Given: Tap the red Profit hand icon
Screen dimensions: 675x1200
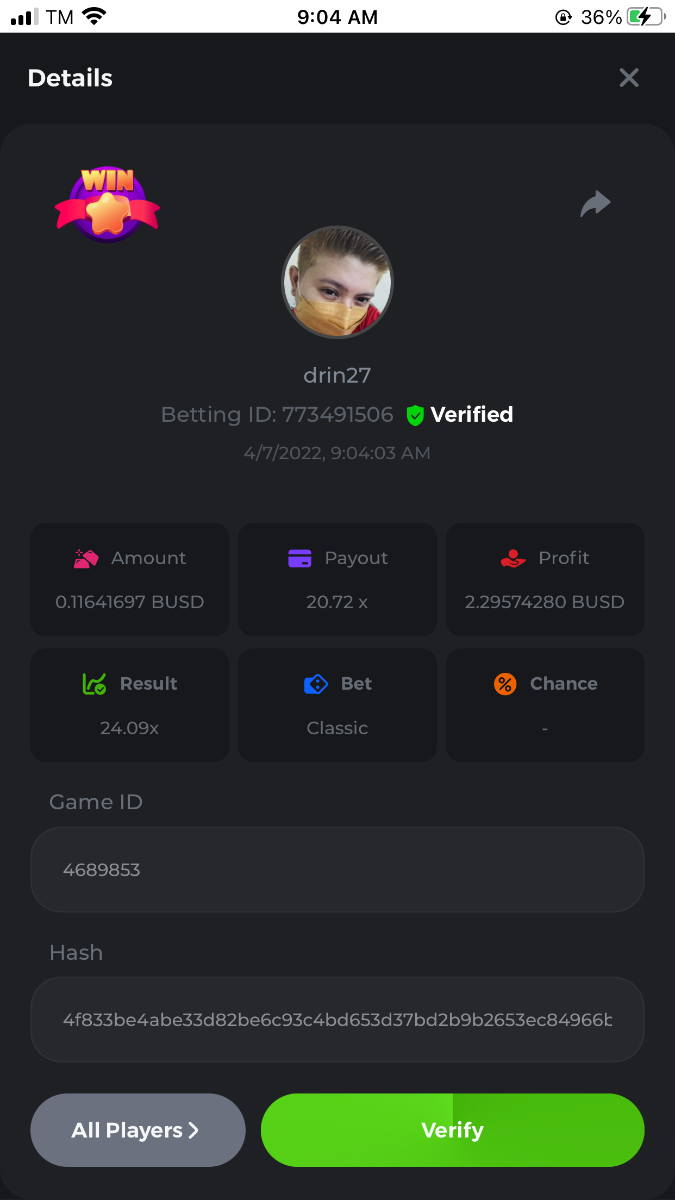Looking at the screenshot, I should coord(513,558).
